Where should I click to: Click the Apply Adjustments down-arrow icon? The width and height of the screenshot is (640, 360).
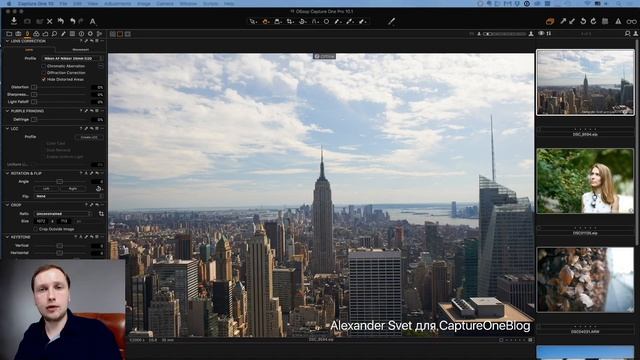coord(572,21)
